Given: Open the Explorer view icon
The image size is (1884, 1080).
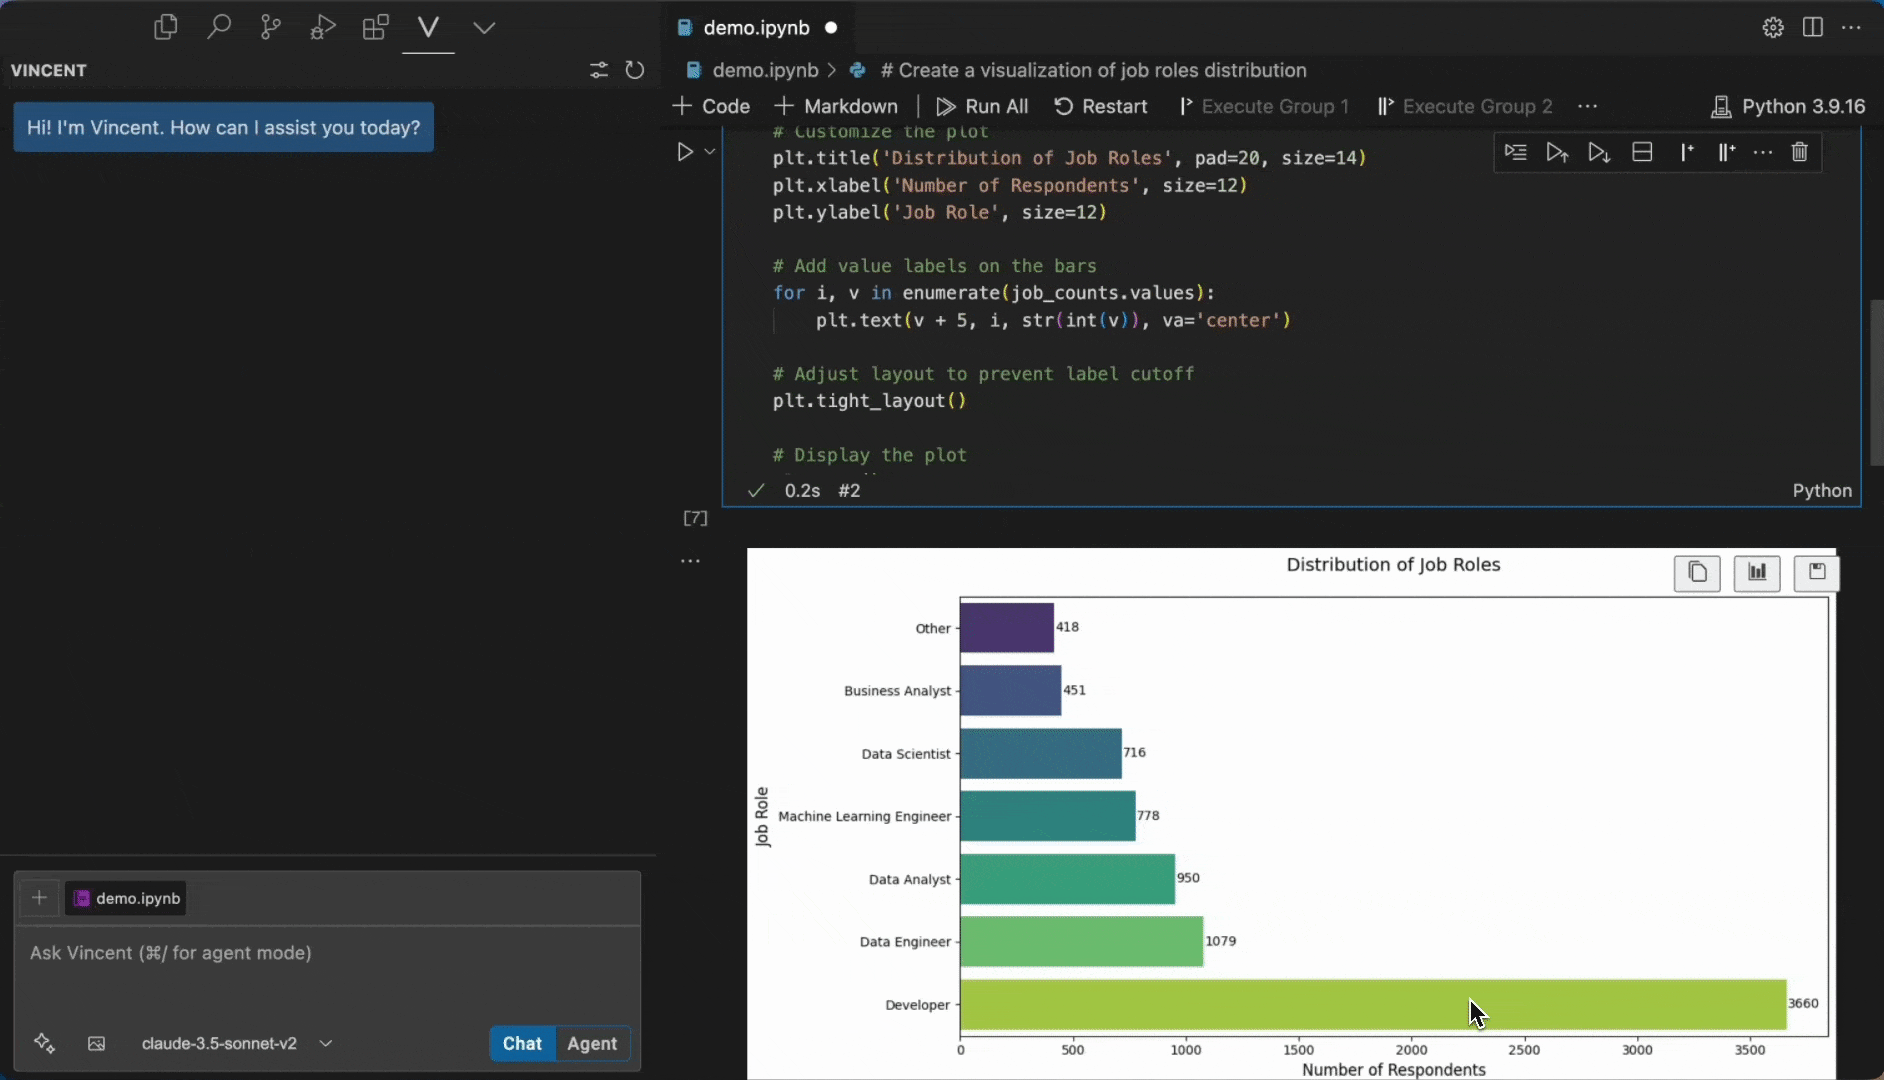Looking at the screenshot, I should tap(166, 27).
